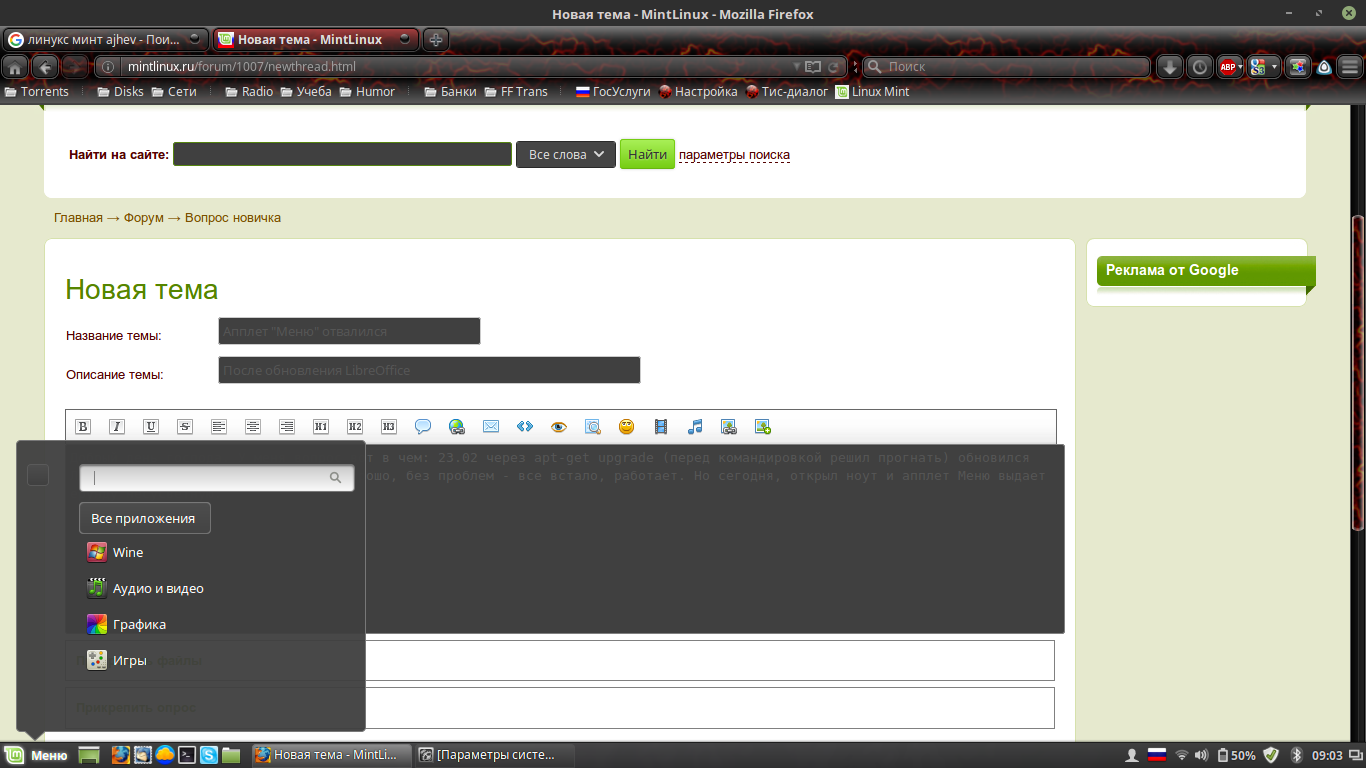Insert audio with the music note icon
1366x768 pixels.
click(x=695, y=427)
